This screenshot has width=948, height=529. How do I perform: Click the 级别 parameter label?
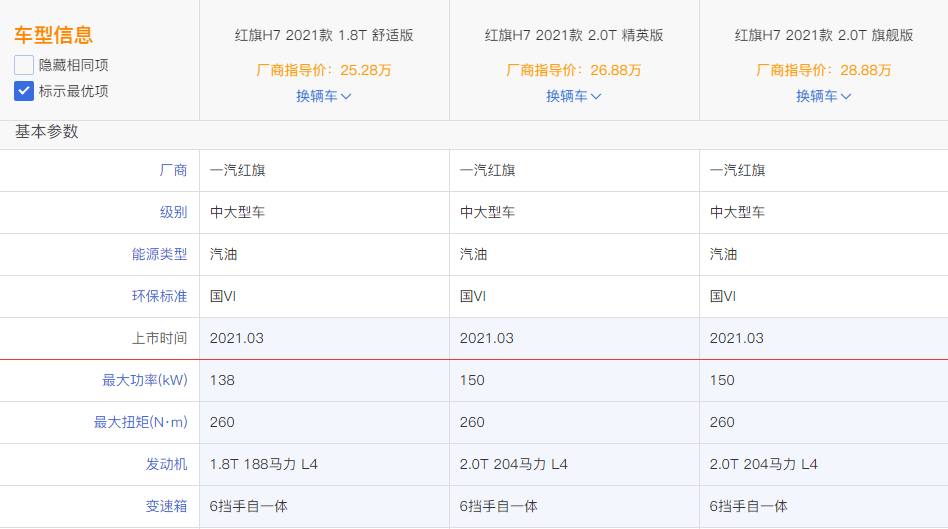pyautogui.click(x=174, y=212)
